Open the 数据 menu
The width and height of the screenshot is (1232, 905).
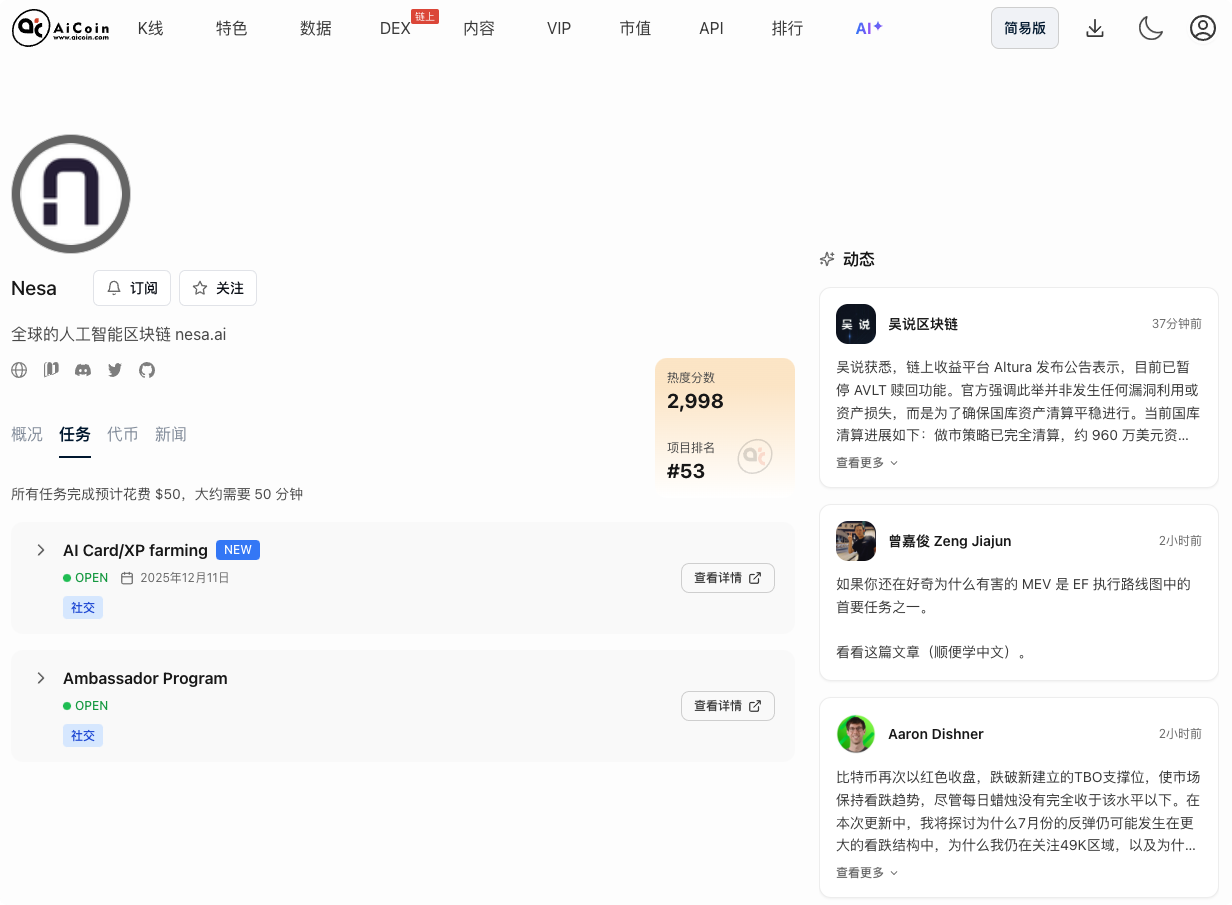pos(316,28)
